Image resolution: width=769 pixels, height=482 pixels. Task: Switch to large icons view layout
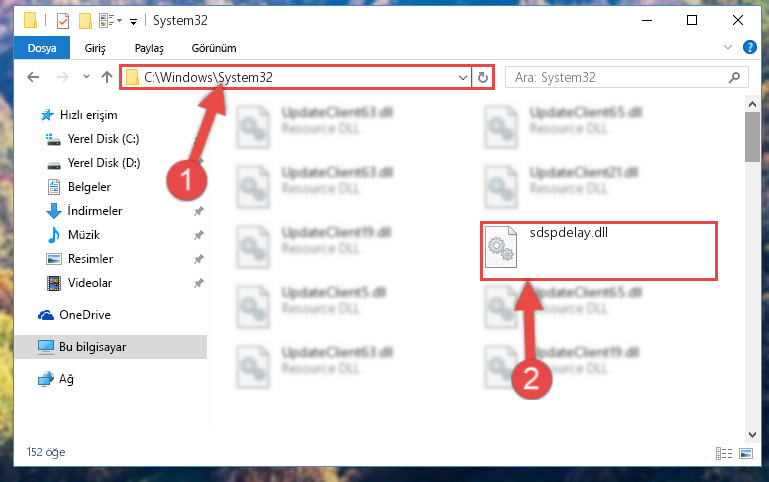pyautogui.click(x=746, y=453)
